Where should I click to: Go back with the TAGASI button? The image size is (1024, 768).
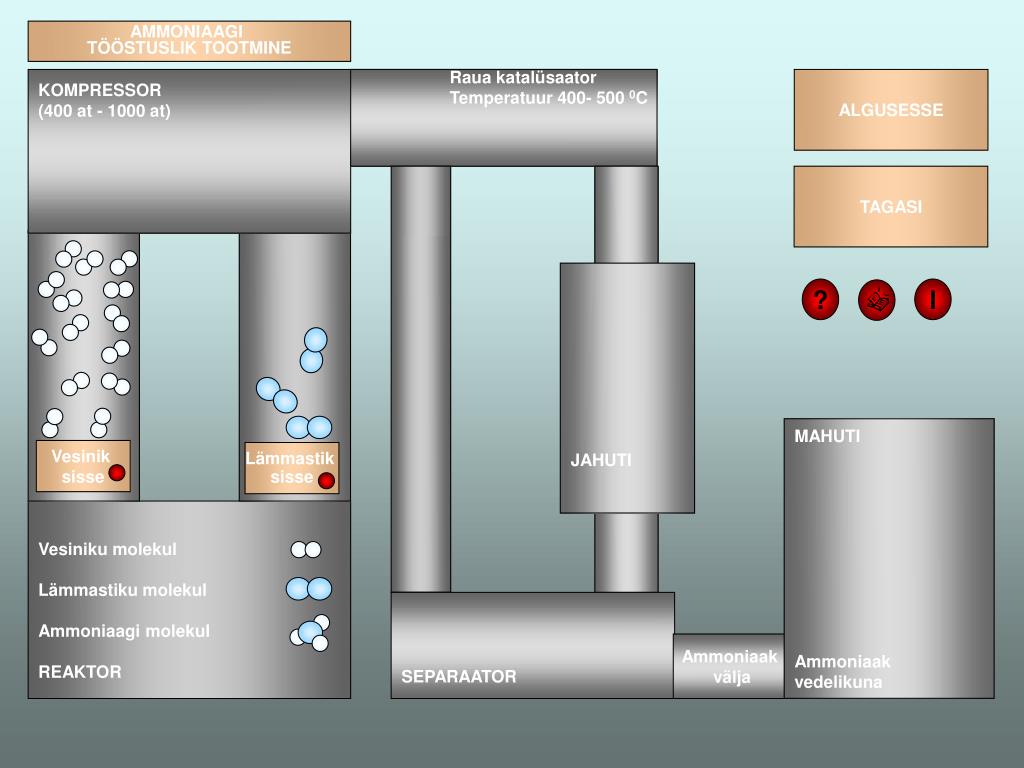[x=891, y=206]
